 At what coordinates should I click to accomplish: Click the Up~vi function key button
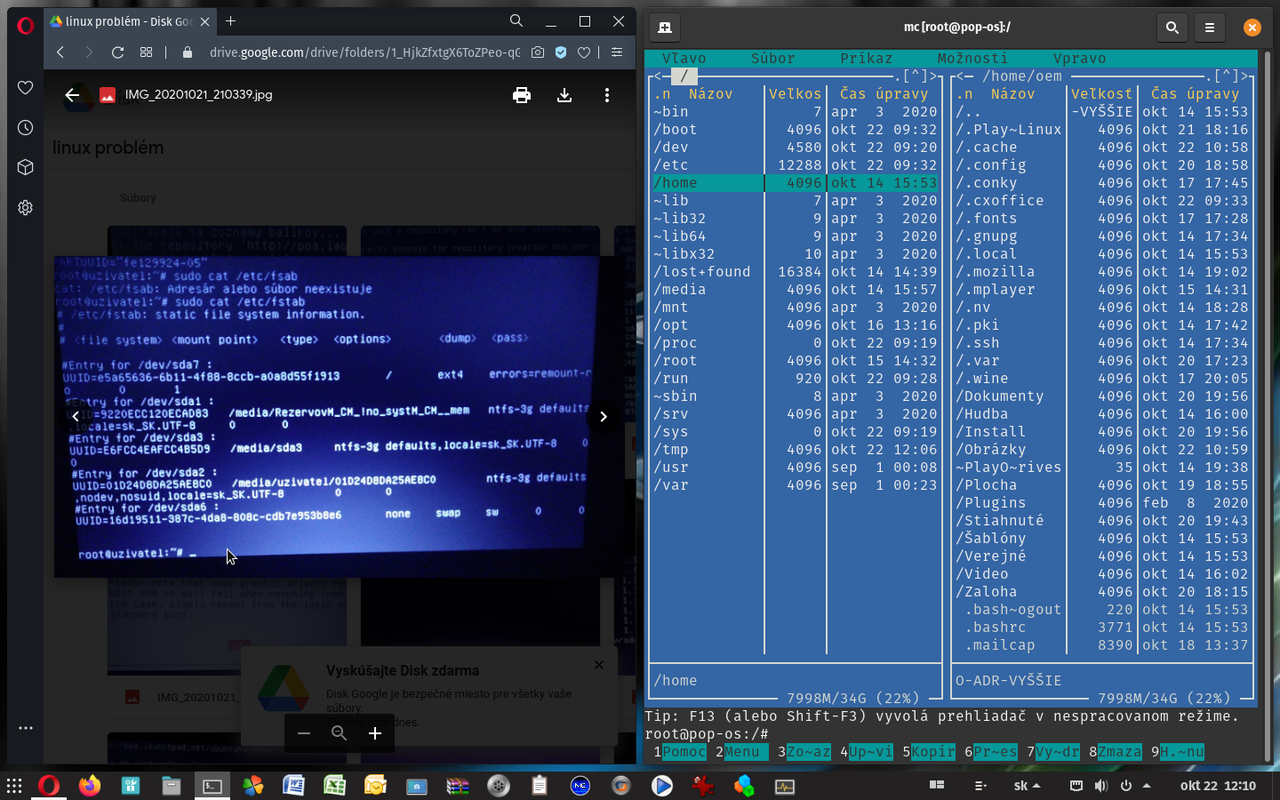[870, 751]
